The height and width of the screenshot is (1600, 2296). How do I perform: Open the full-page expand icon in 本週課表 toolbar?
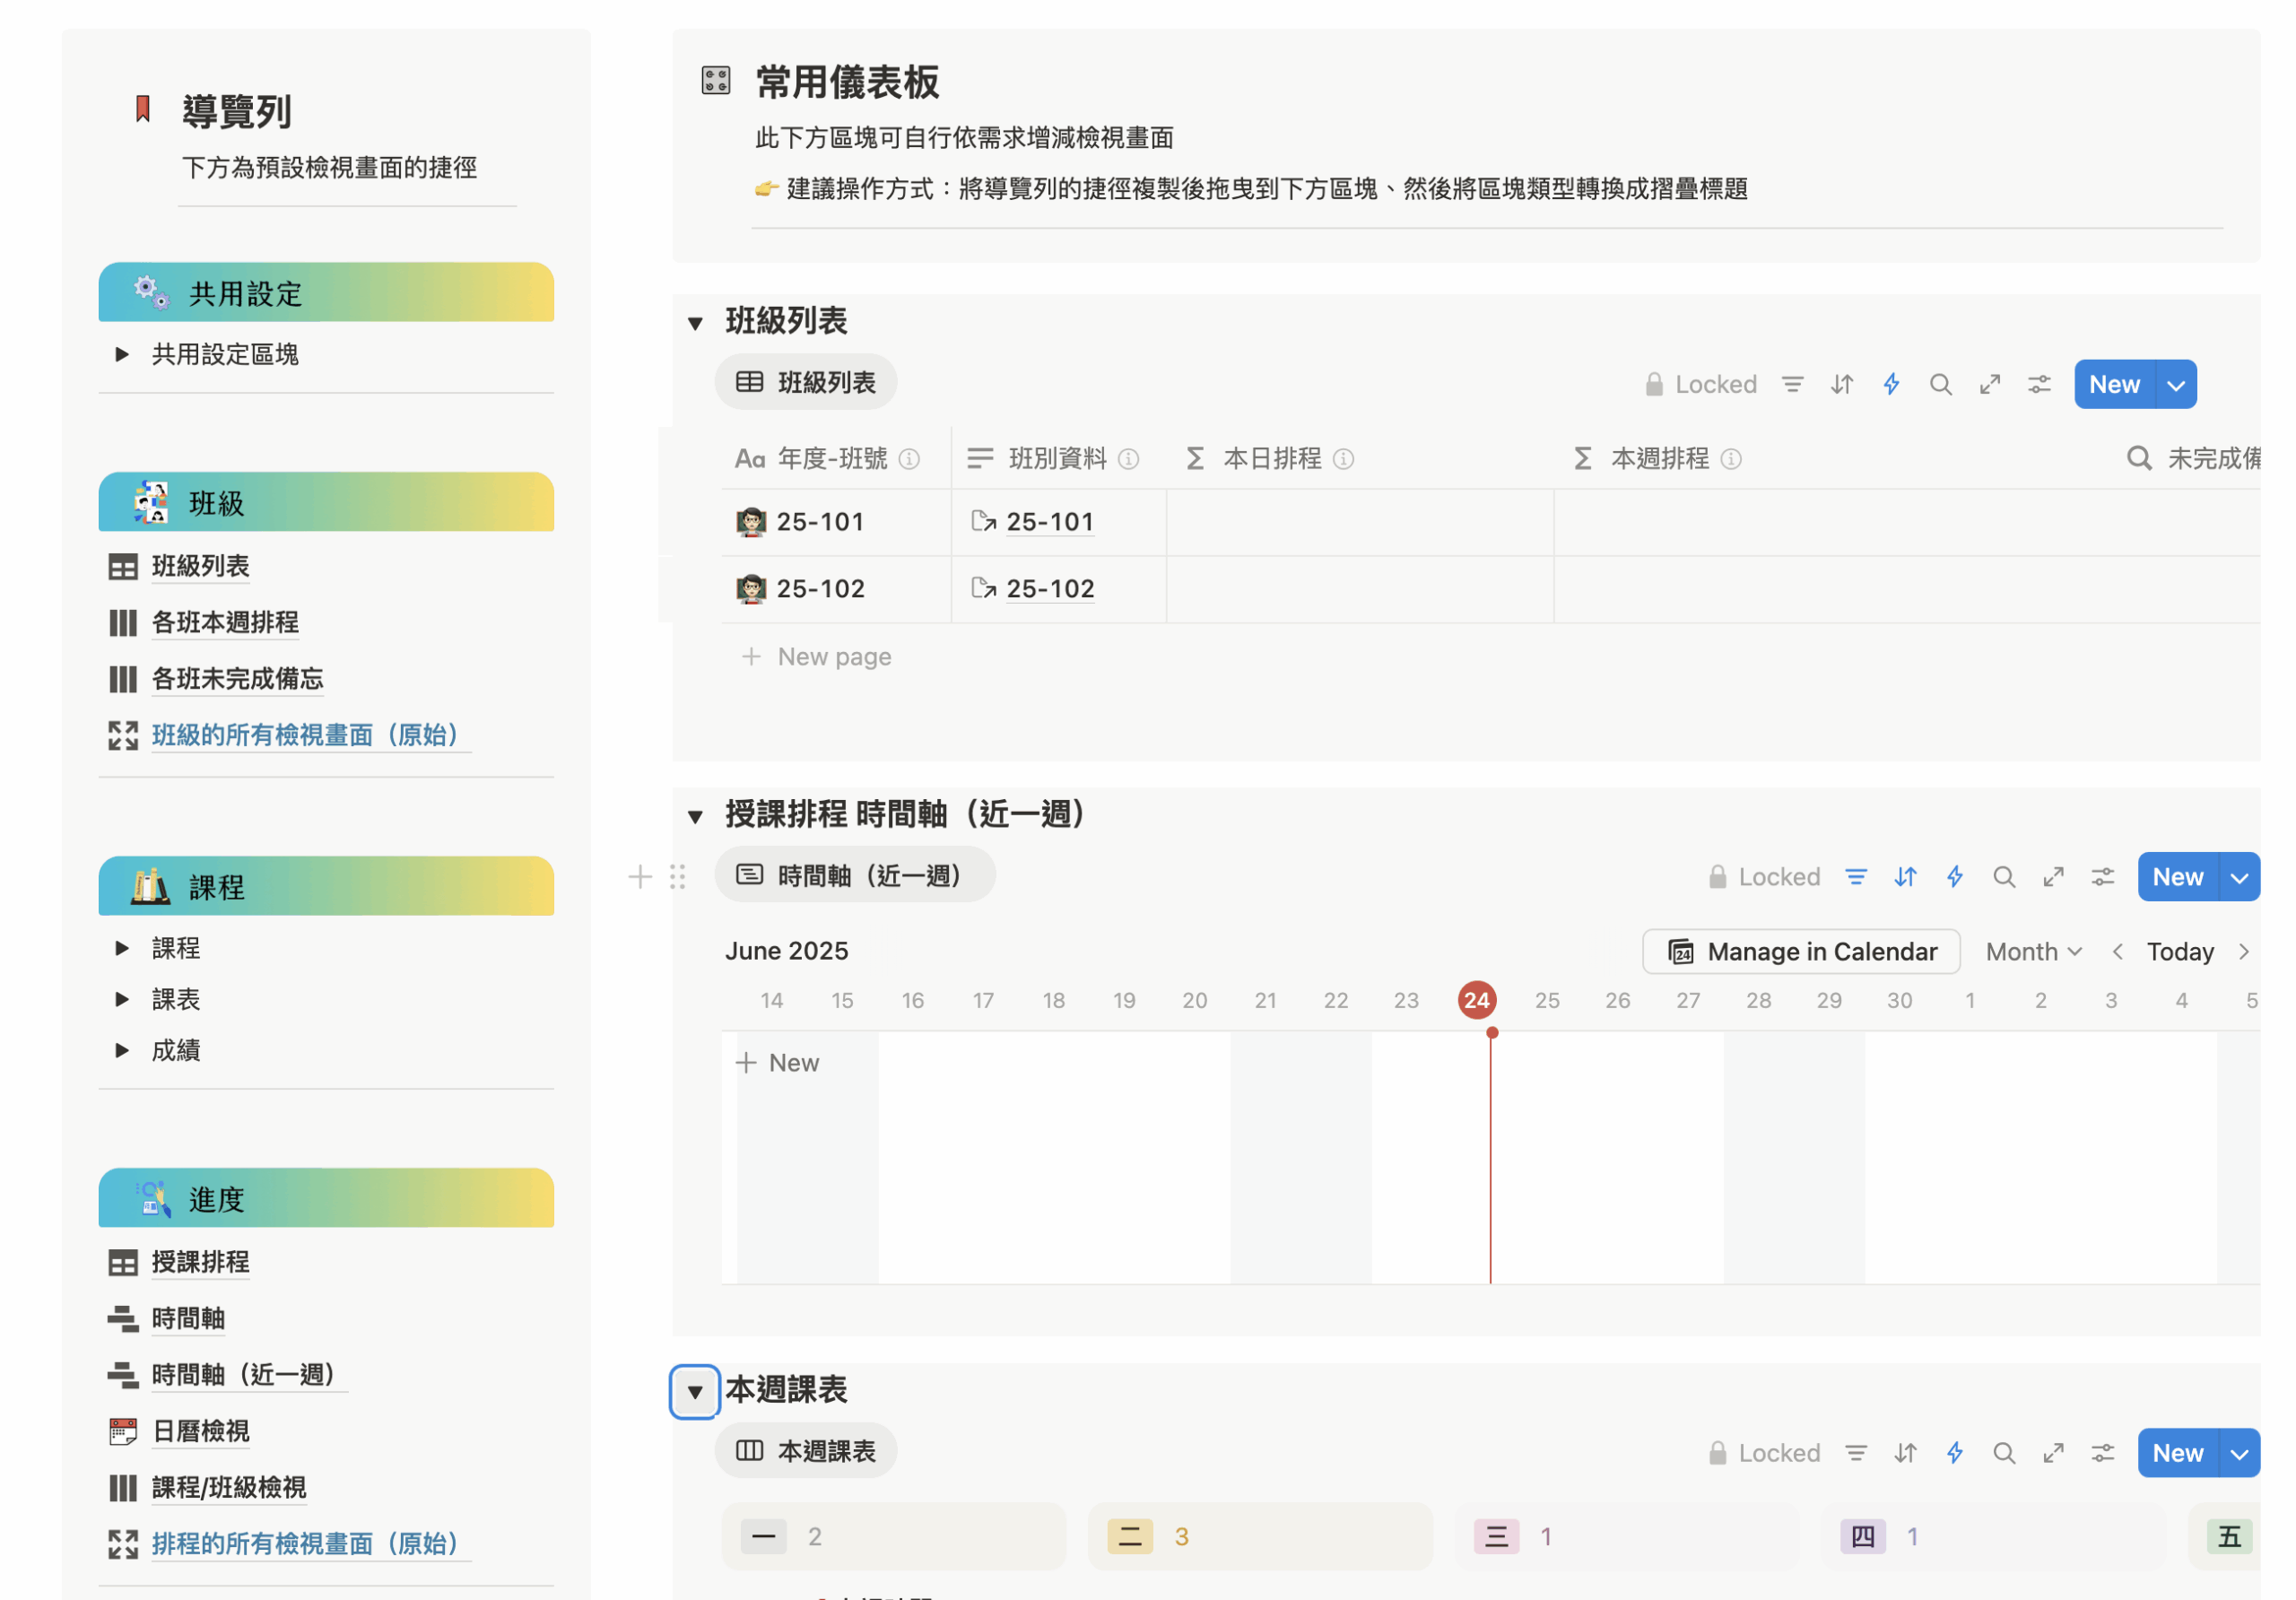pyautogui.click(x=2053, y=1453)
